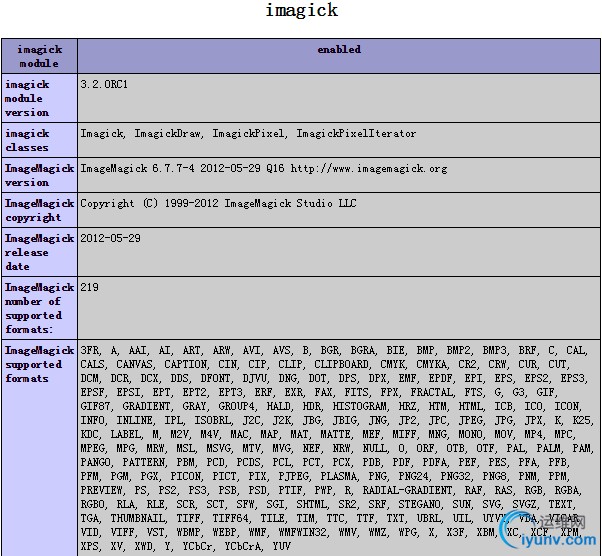
Task: Click the 'ISOBRL' format entry
Action: [212, 420]
